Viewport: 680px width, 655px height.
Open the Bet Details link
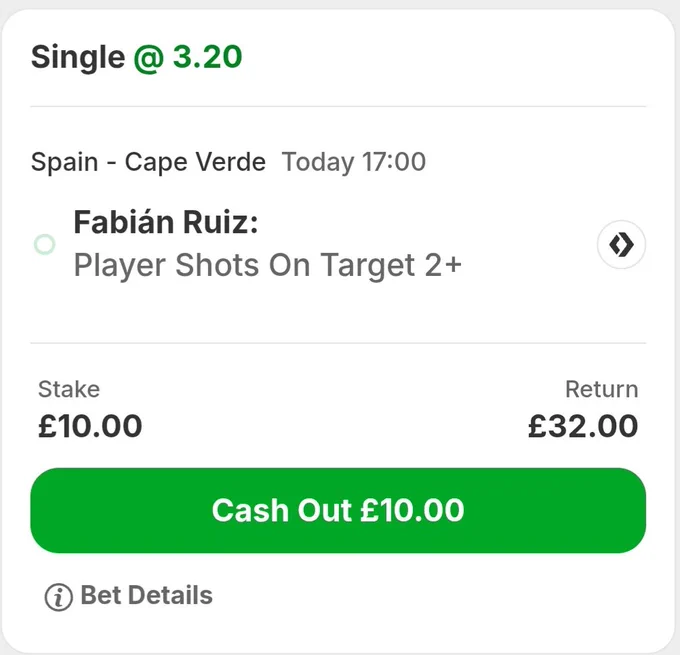pos(147,595)
